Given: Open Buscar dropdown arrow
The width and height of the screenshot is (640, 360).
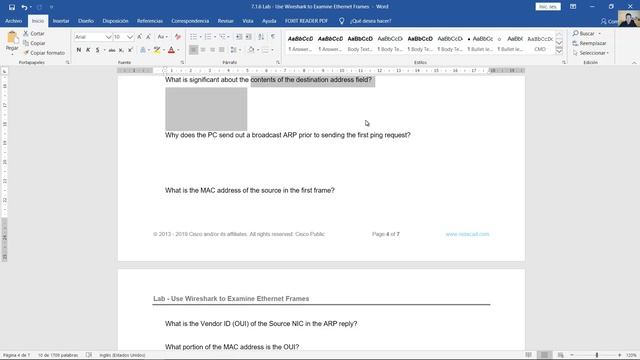Looking at the screenshot, I should (600, 33).
